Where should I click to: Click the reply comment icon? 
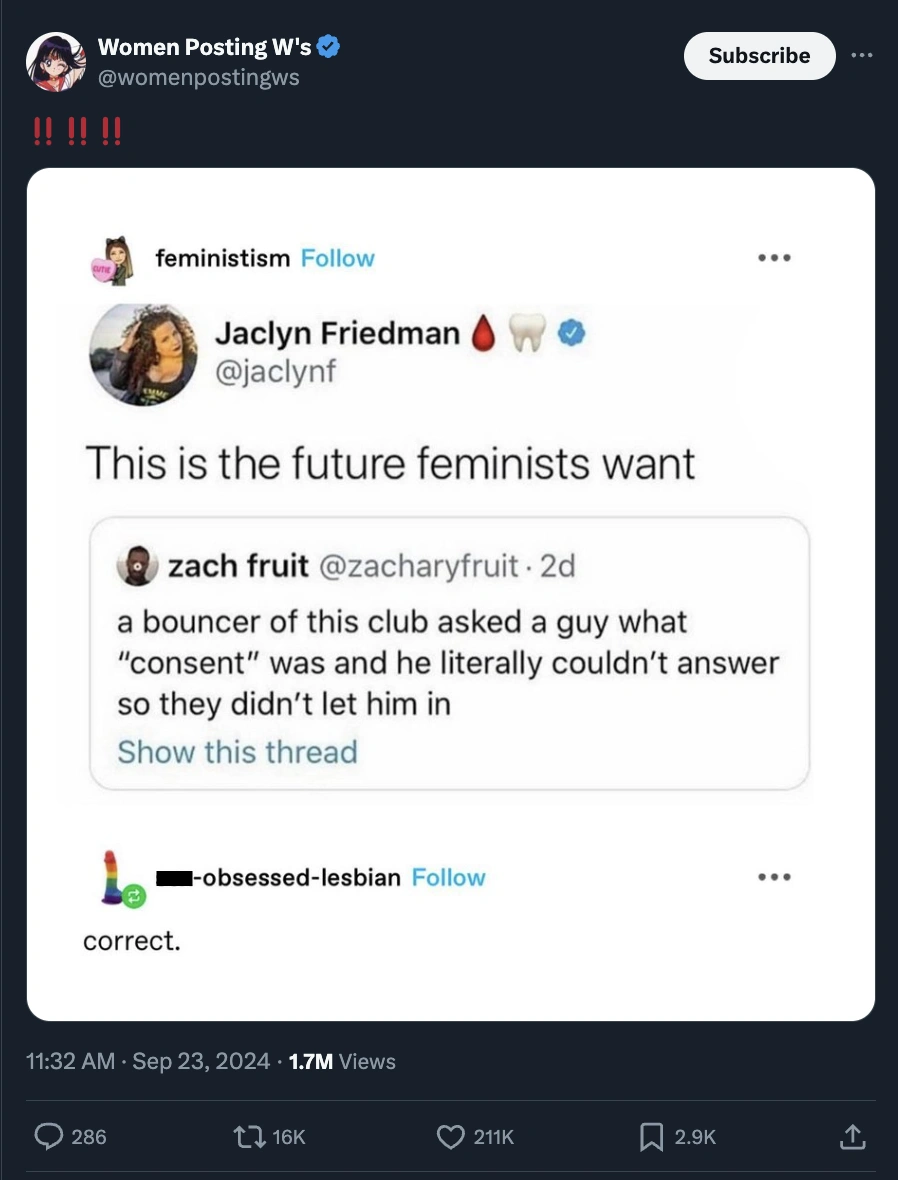[48, 1136]
